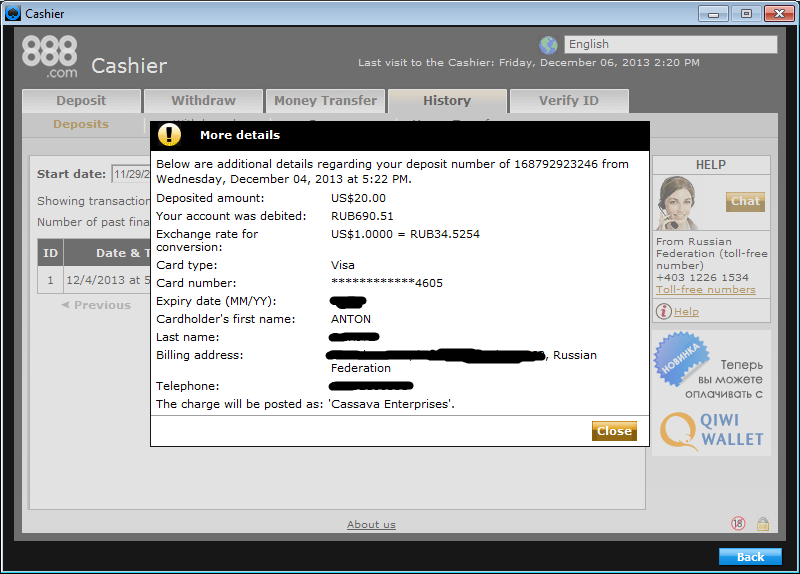Click the 888.com logo
Screen dimensions: 800x574
click(49, 57)
